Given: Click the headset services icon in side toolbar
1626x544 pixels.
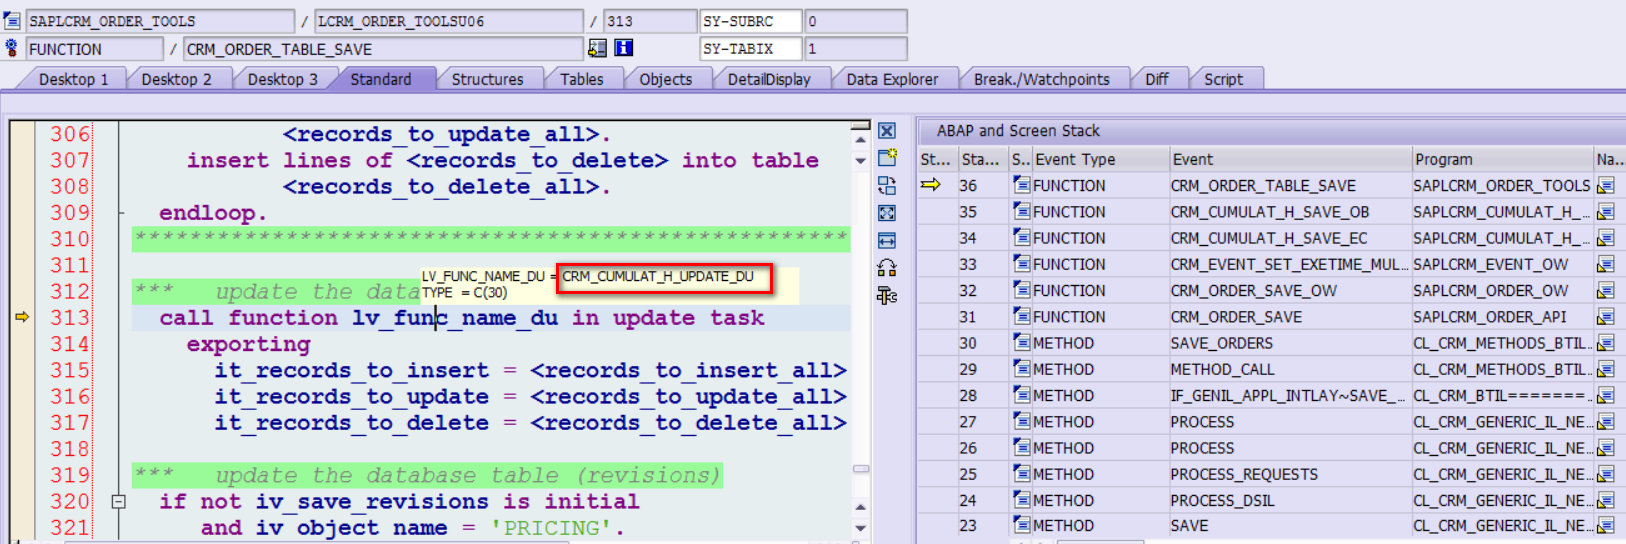Looking at the screenshot, I should coord(887,268).
